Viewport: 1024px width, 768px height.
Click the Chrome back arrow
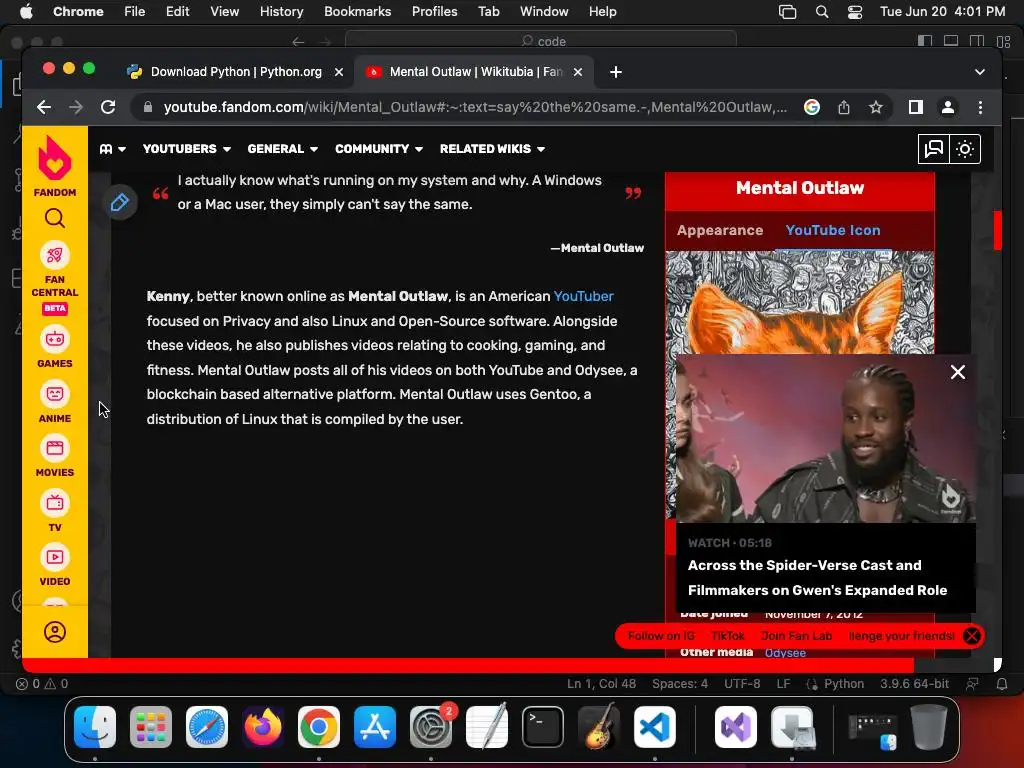[44, 107]
